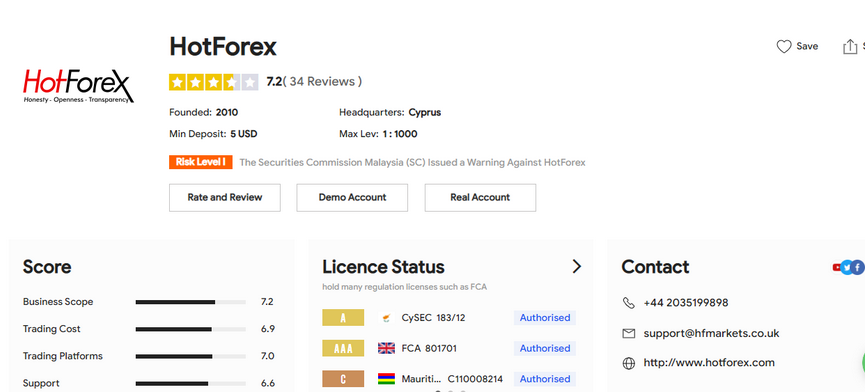The height and width of the screenshot is (392, 867).
Task: Click the Licence Status heading
Action: tap(383, 267)
